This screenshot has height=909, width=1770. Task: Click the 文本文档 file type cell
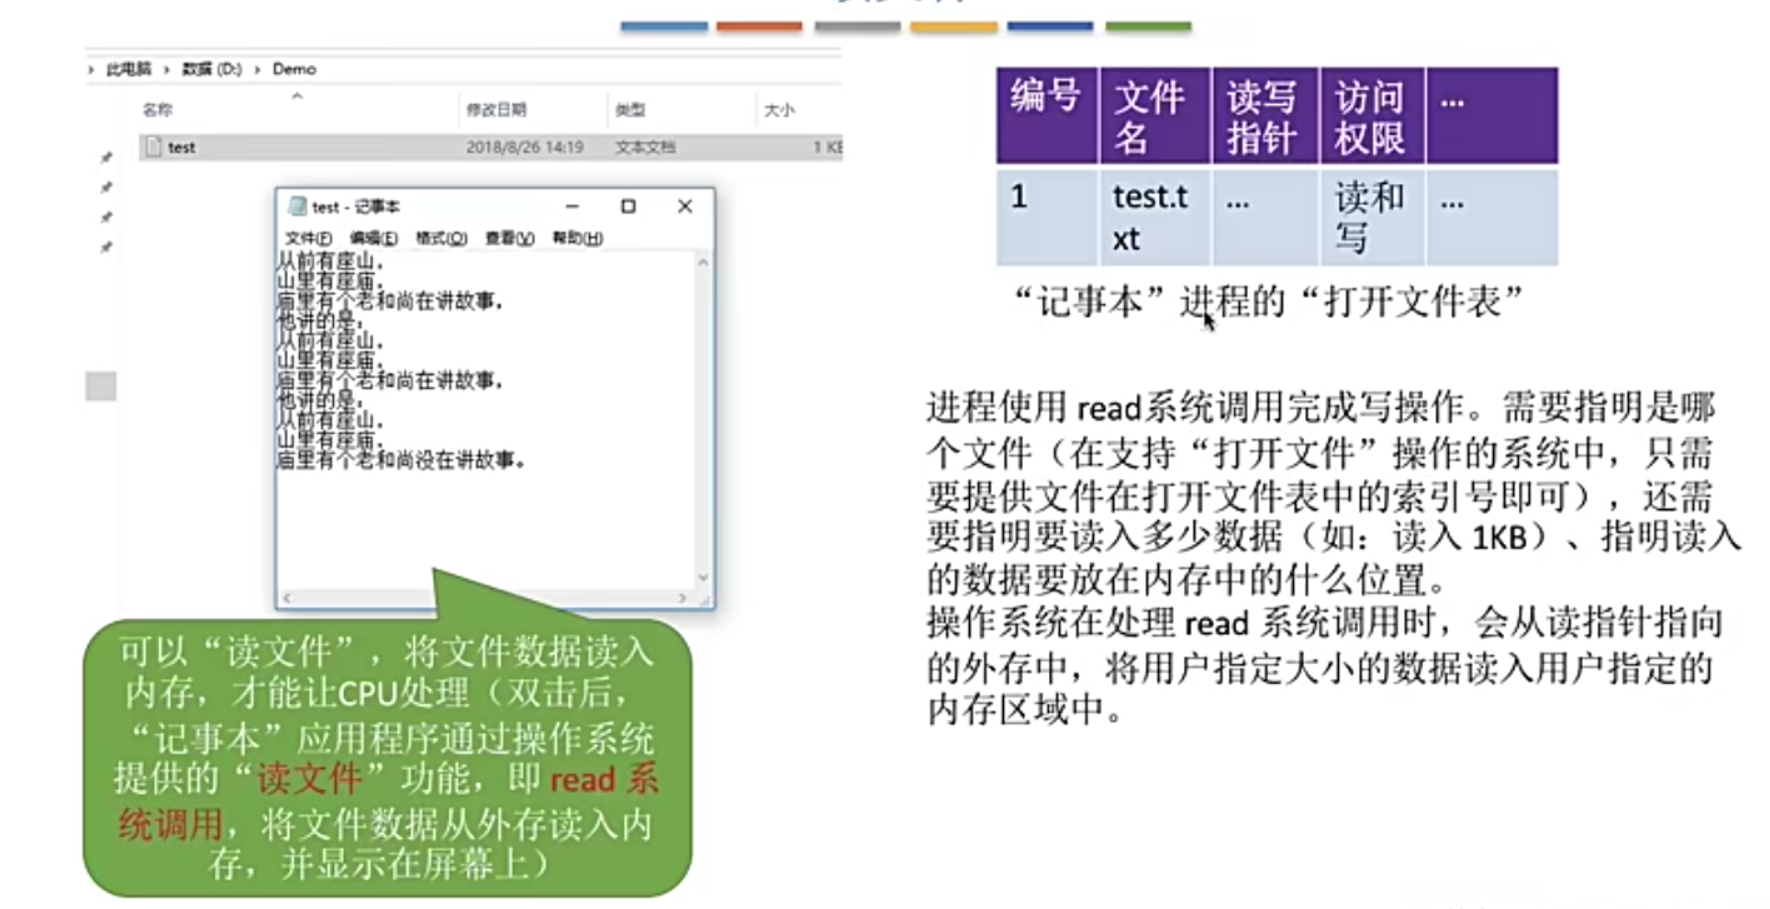point(645,147)
